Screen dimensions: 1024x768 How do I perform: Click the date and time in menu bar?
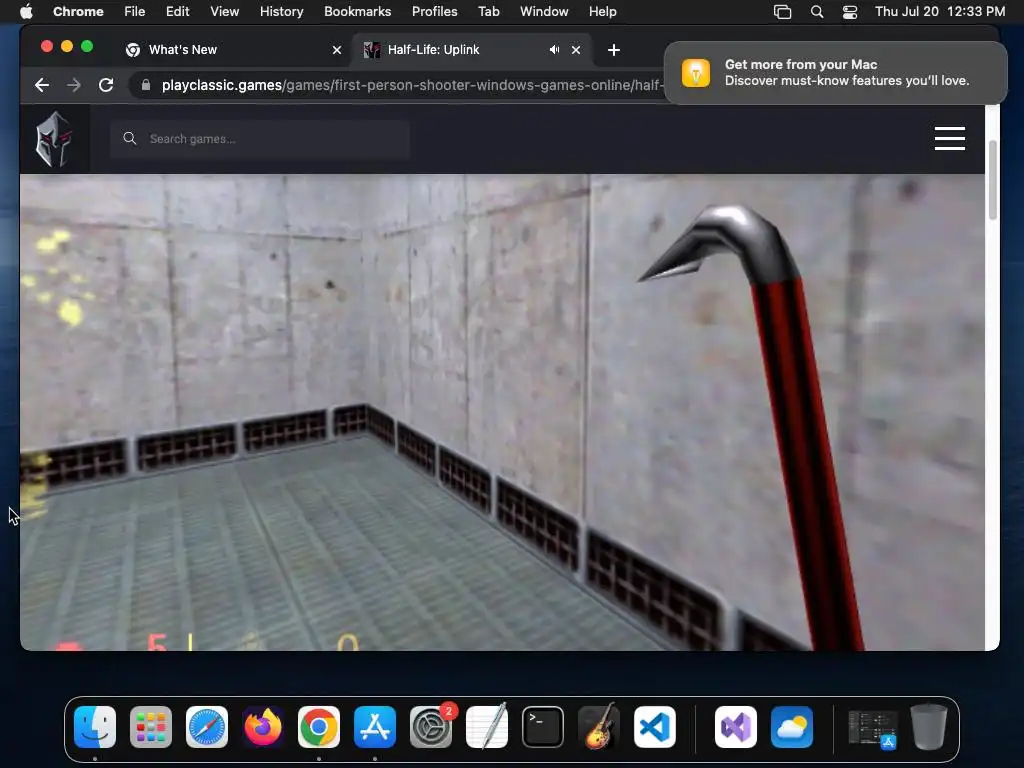(940, 11)
